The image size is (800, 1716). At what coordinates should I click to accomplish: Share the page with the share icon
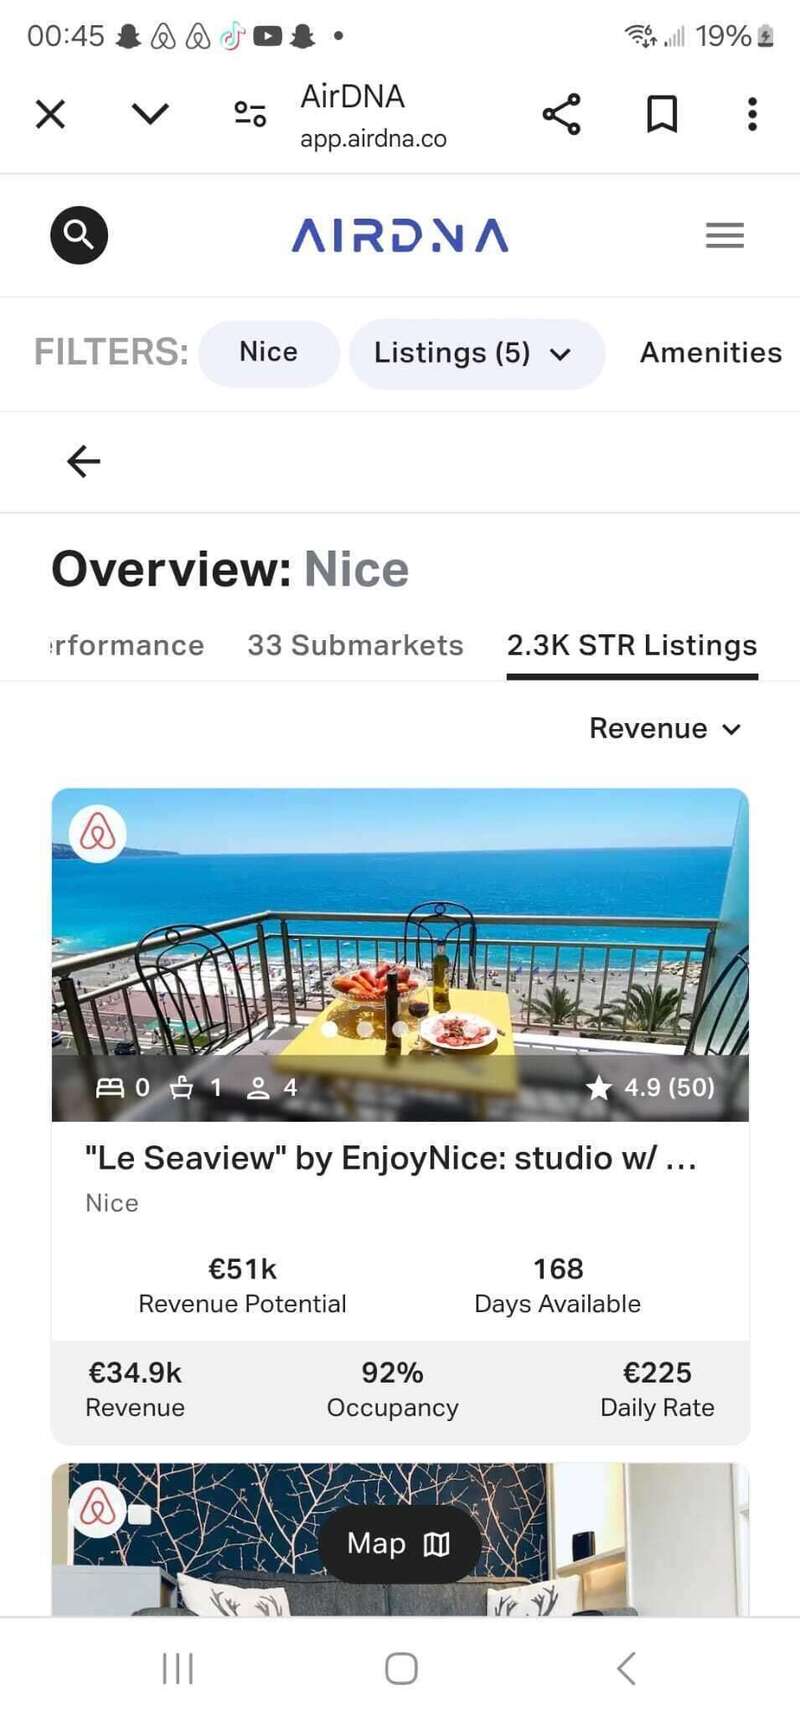pos(561,114)
